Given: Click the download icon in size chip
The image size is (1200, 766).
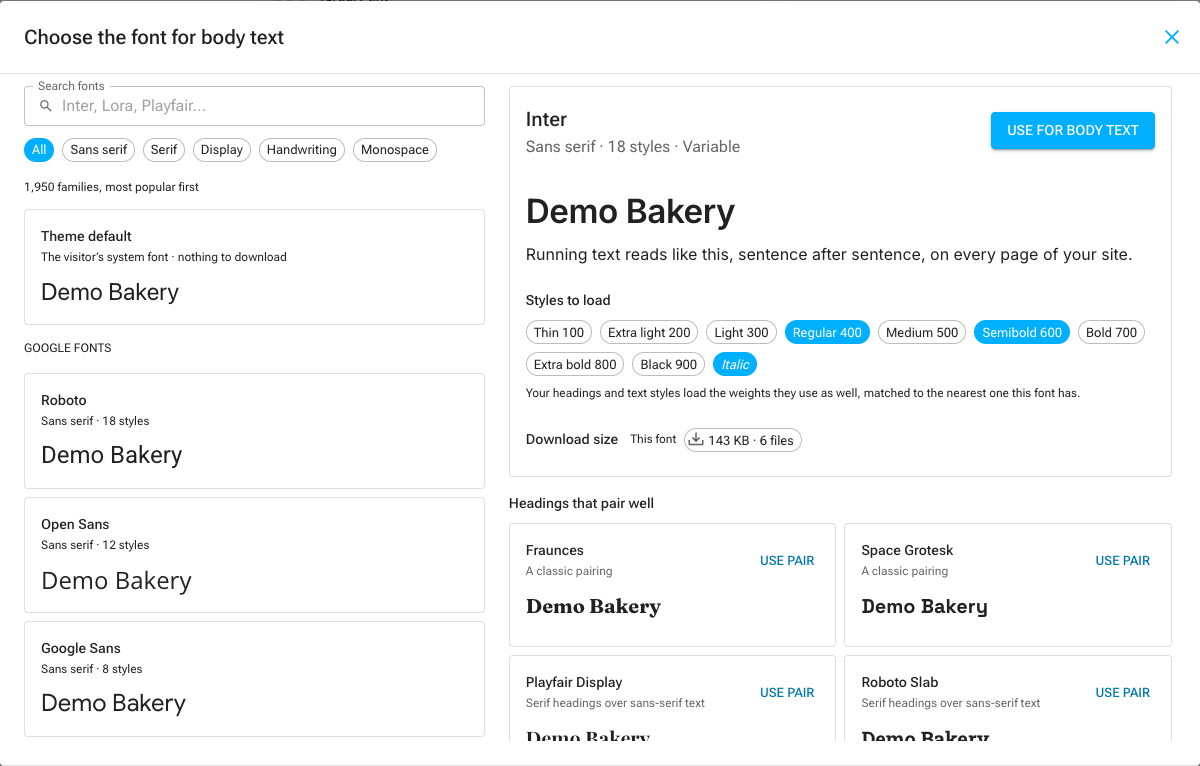Looking at the screenshot, I should click(697, 439).
